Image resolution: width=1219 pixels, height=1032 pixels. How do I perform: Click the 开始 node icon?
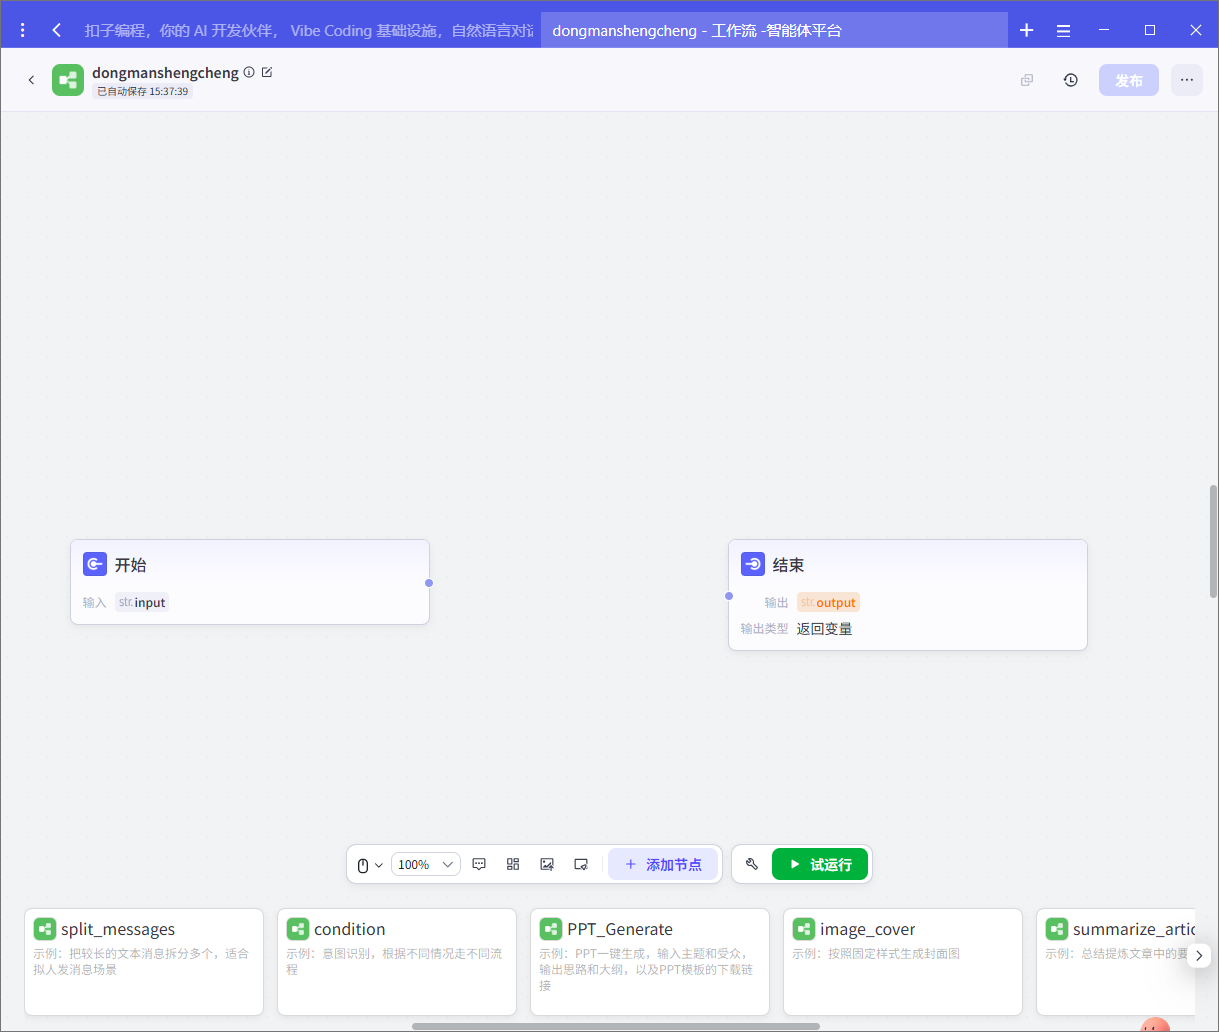tap(95, 565)
